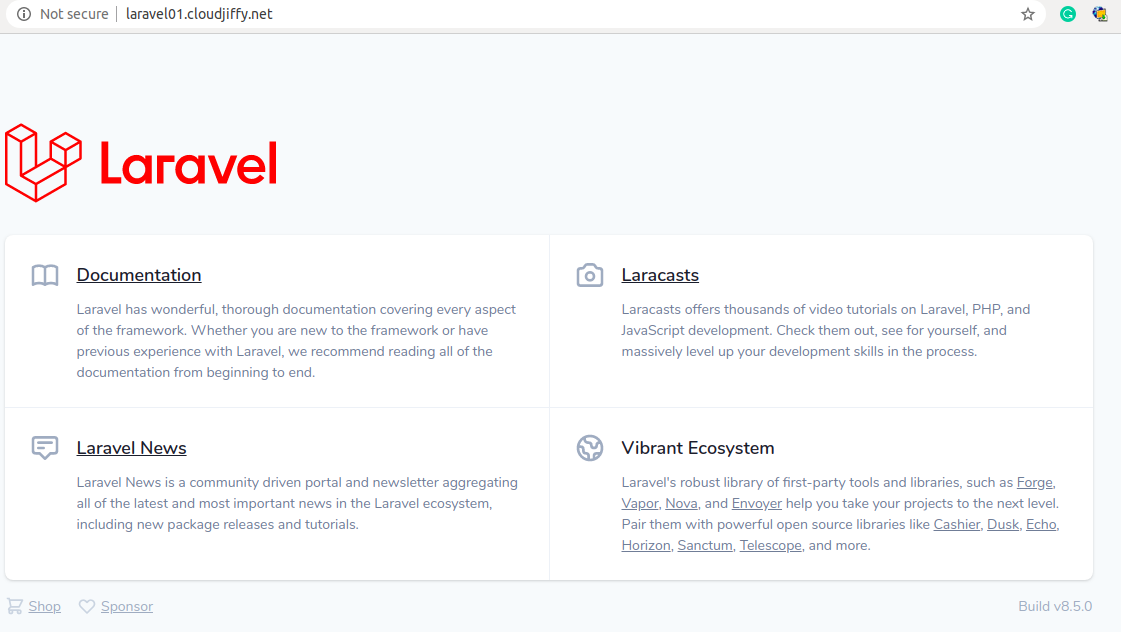Open the Sponsor link text
Viewport: 1121px width, 632px height.
point(127,606)
